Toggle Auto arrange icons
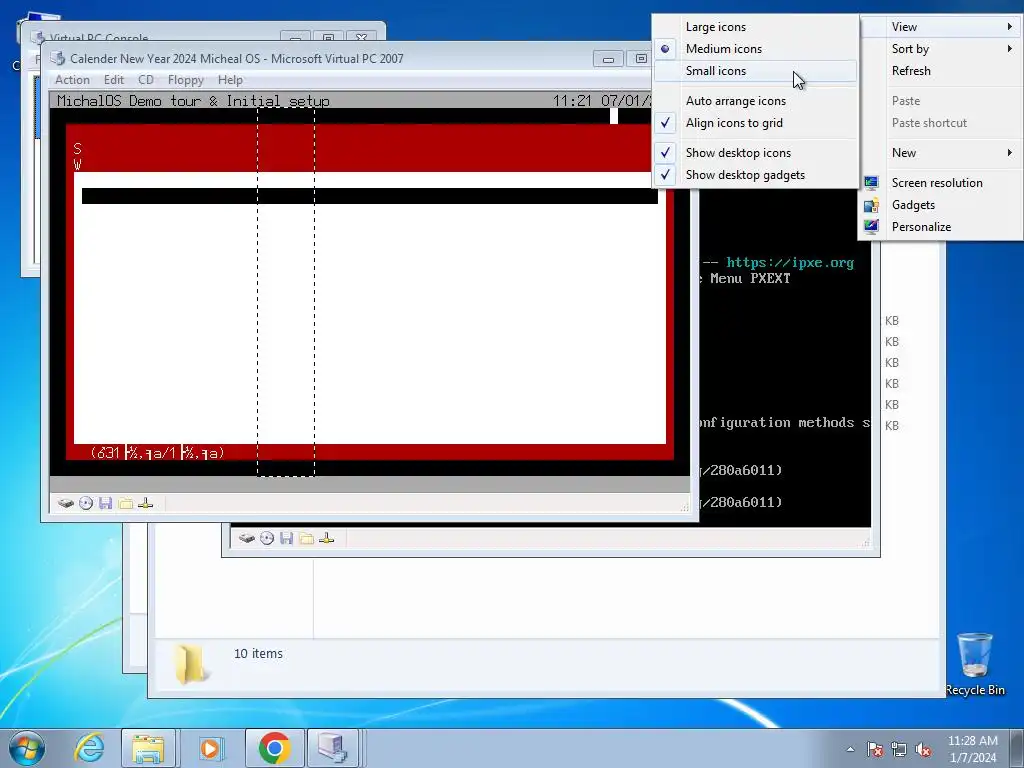The image size is (1024, 768). point(756,101)
